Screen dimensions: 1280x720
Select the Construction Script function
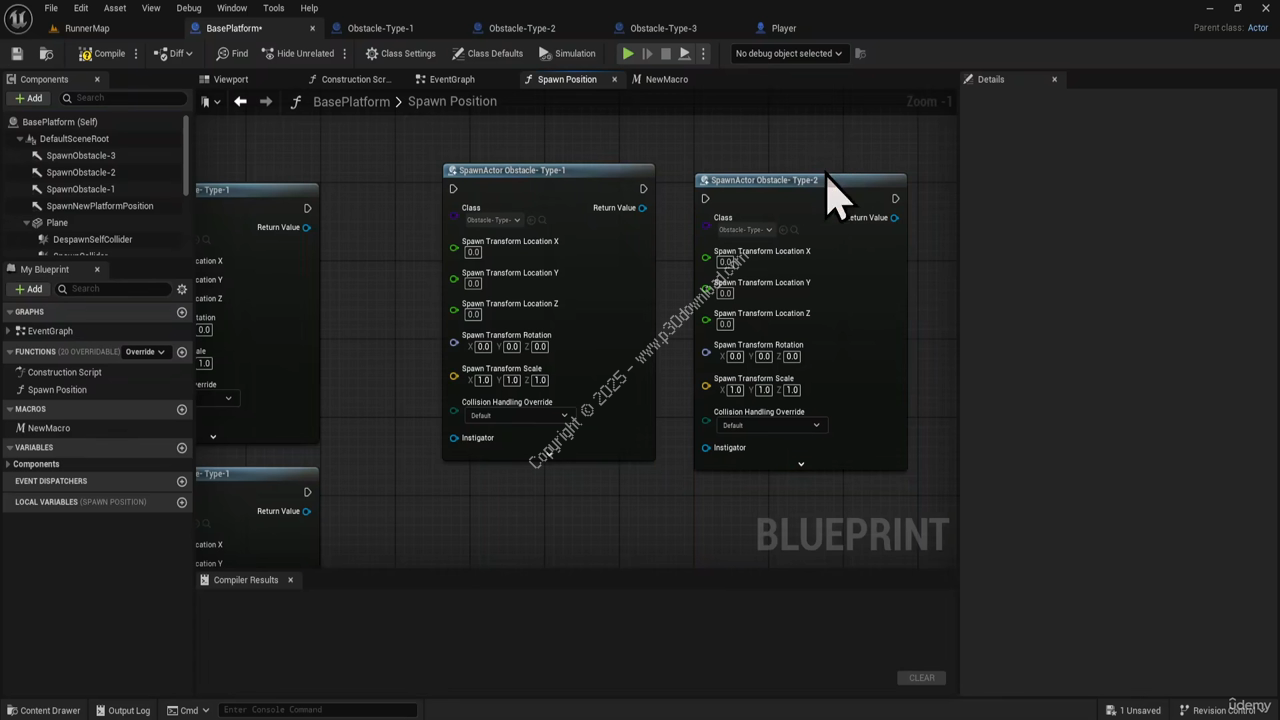click(64, 372)
